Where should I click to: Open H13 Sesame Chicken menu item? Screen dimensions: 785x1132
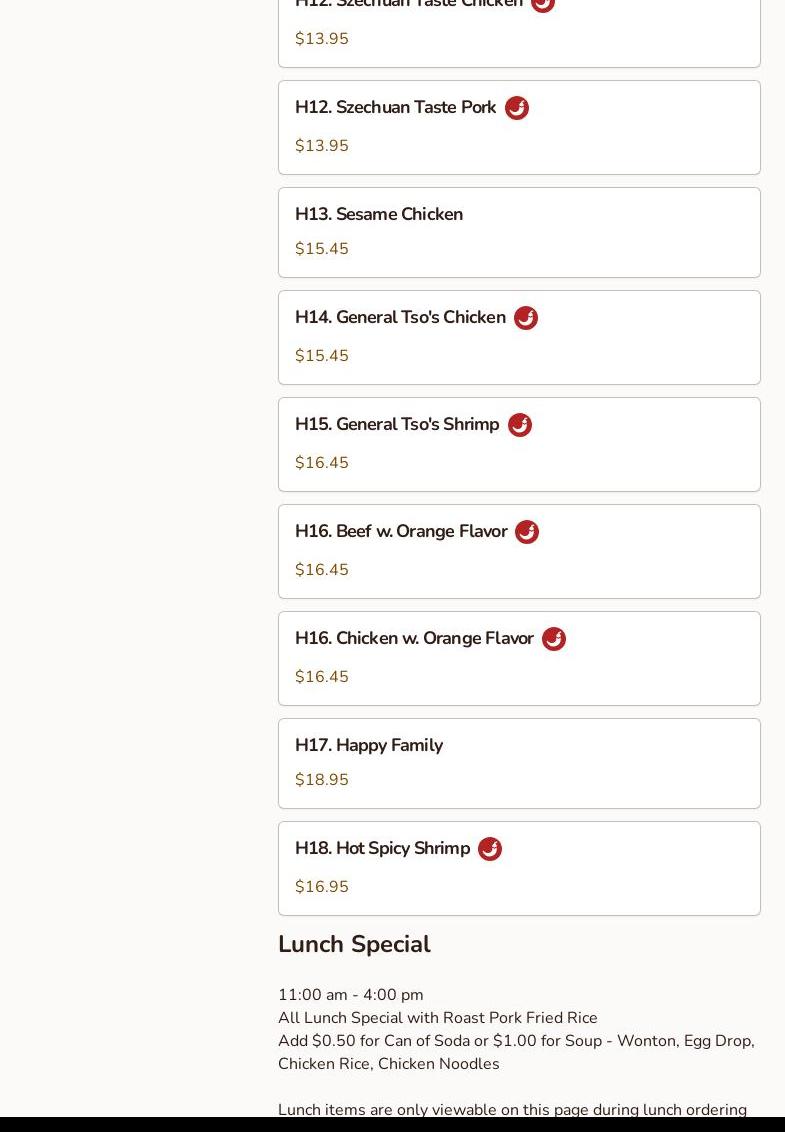[378, 214]
